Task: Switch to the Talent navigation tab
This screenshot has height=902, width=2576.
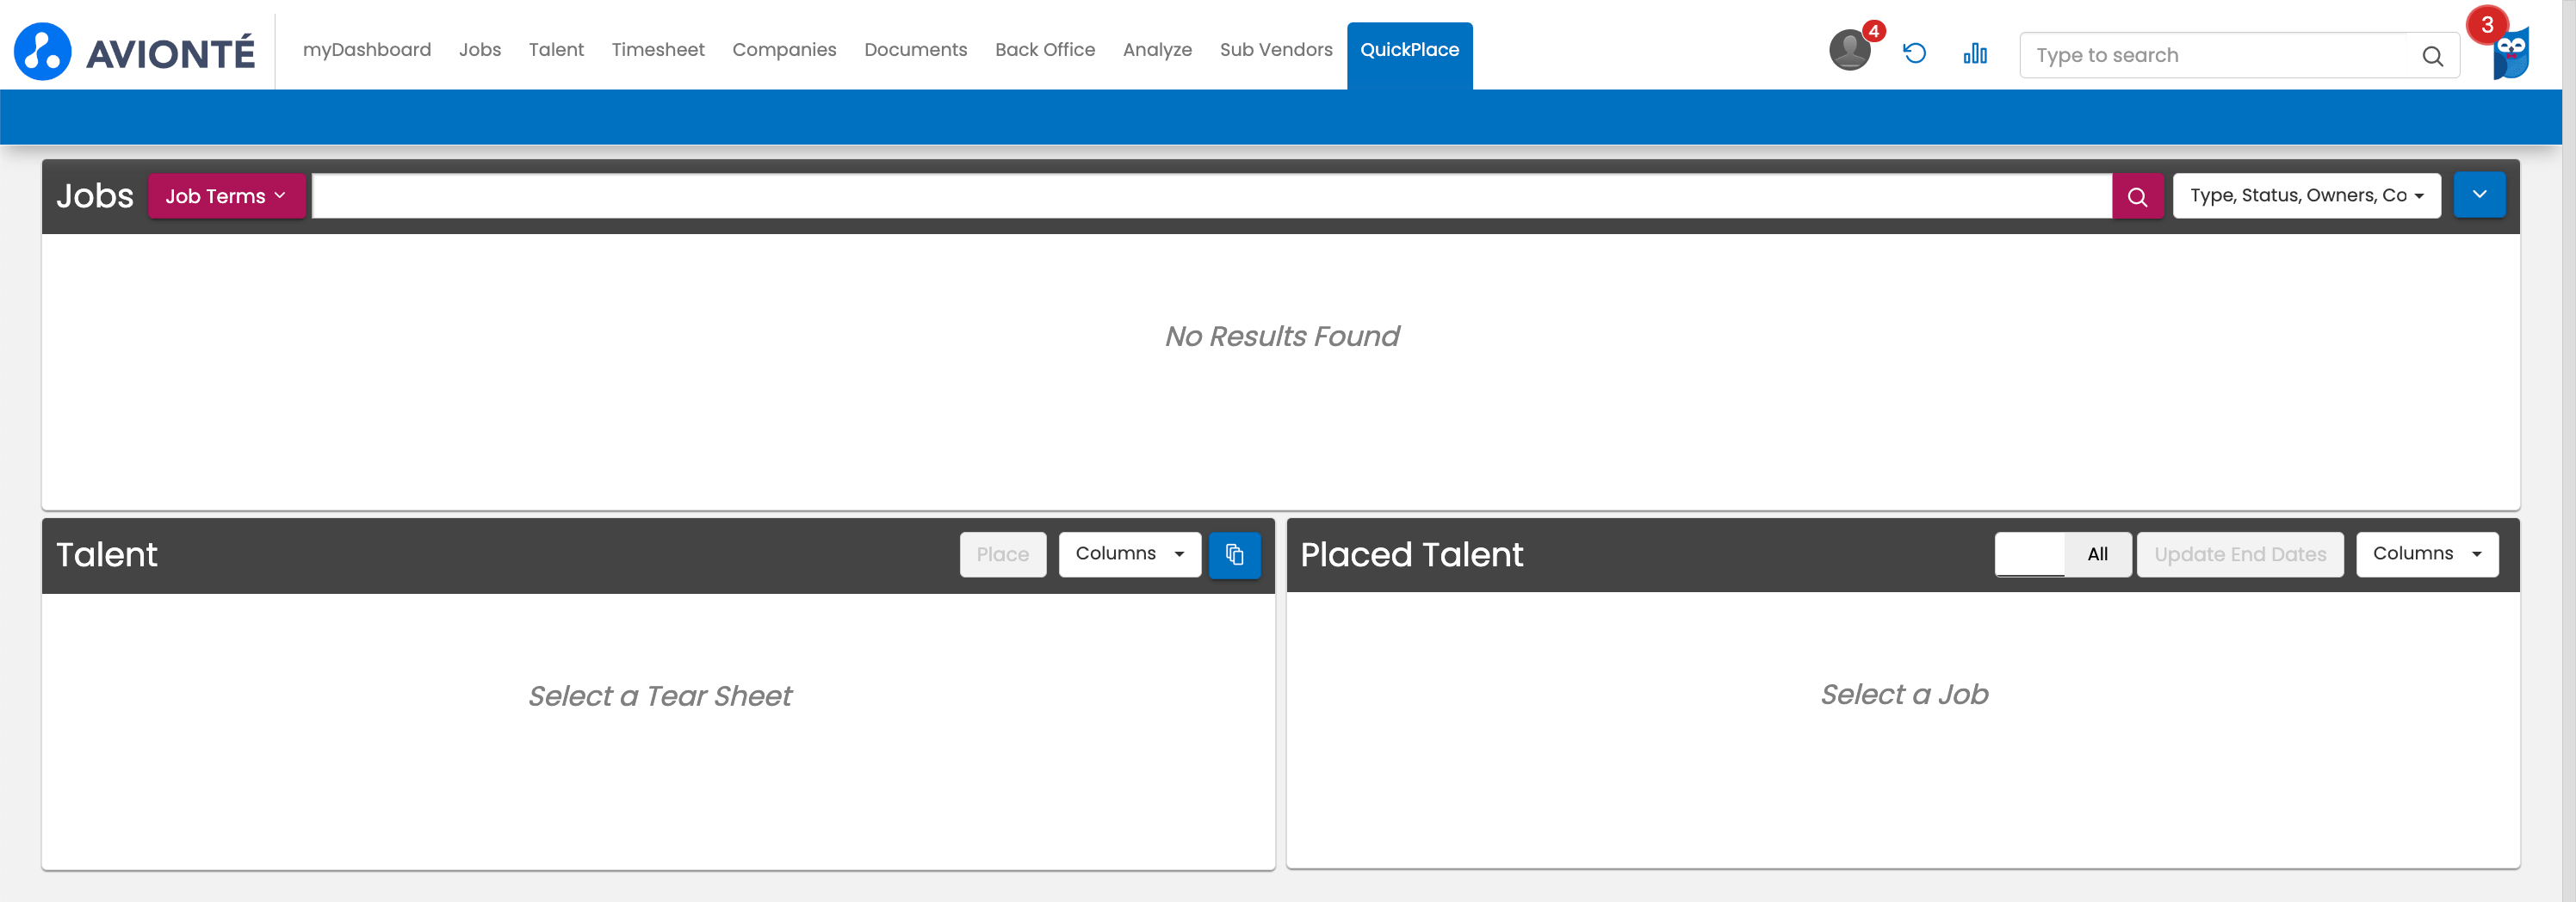Action: pyautogui.click(x=556, y=50)
